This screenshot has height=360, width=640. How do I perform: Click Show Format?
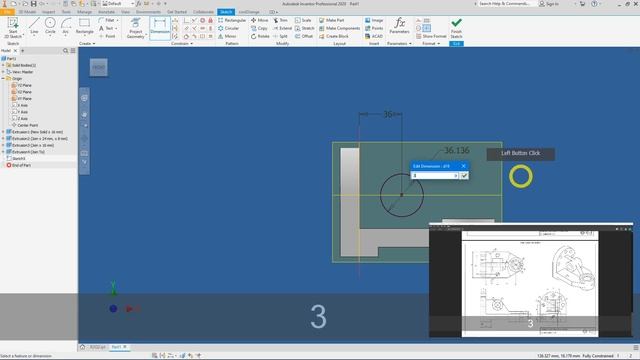coord(431,36)
